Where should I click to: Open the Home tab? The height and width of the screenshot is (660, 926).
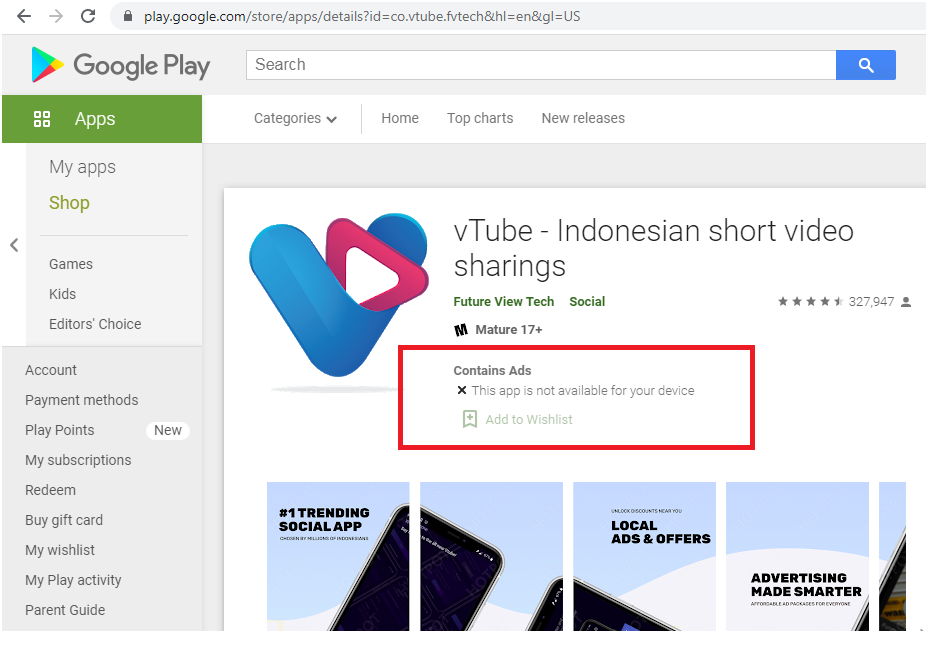tap(400, 118)
